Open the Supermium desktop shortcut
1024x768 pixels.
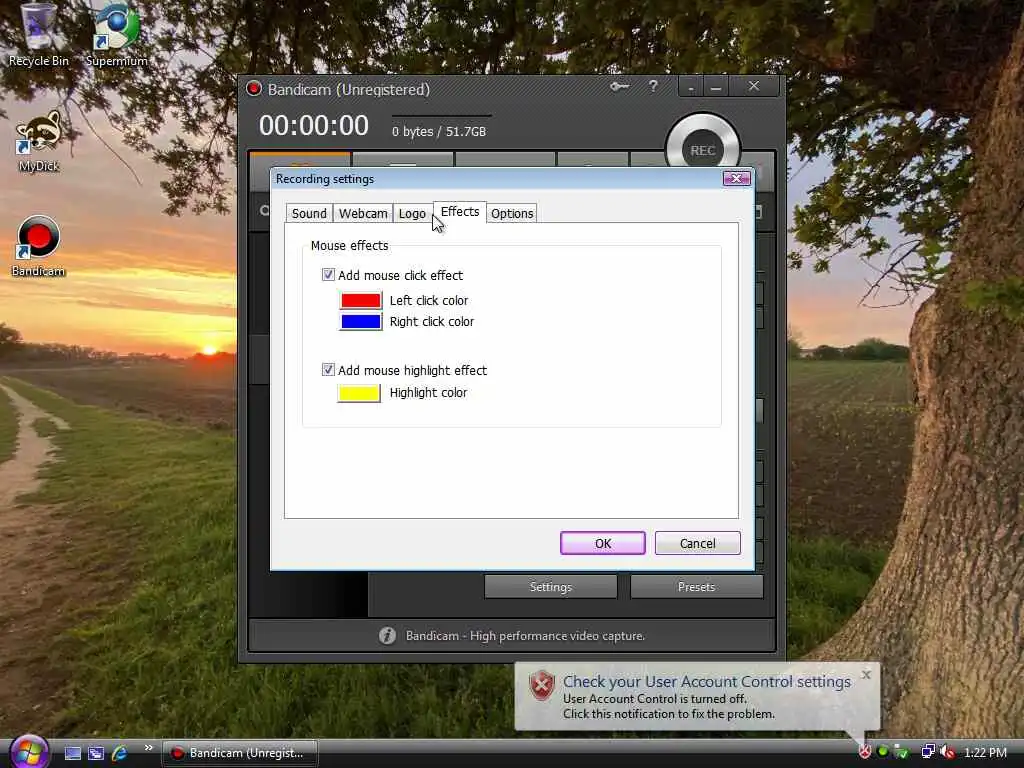117,36
